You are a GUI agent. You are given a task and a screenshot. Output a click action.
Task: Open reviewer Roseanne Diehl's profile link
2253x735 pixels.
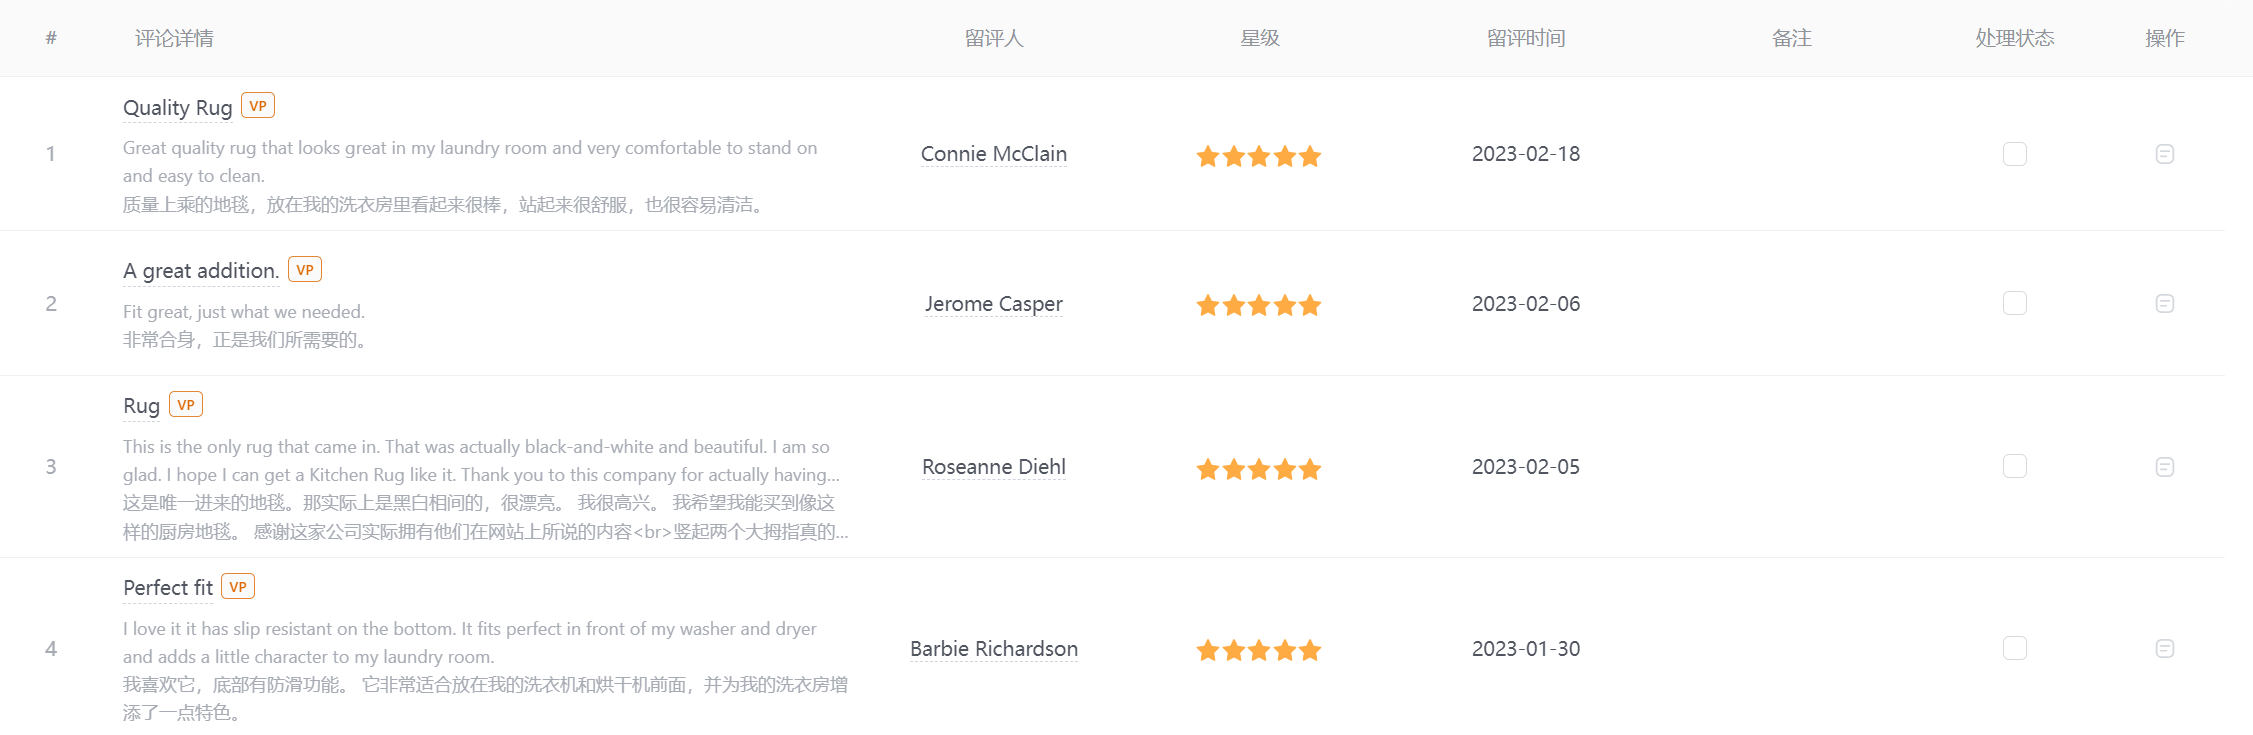pyautogui.click(x=994, y=467)
